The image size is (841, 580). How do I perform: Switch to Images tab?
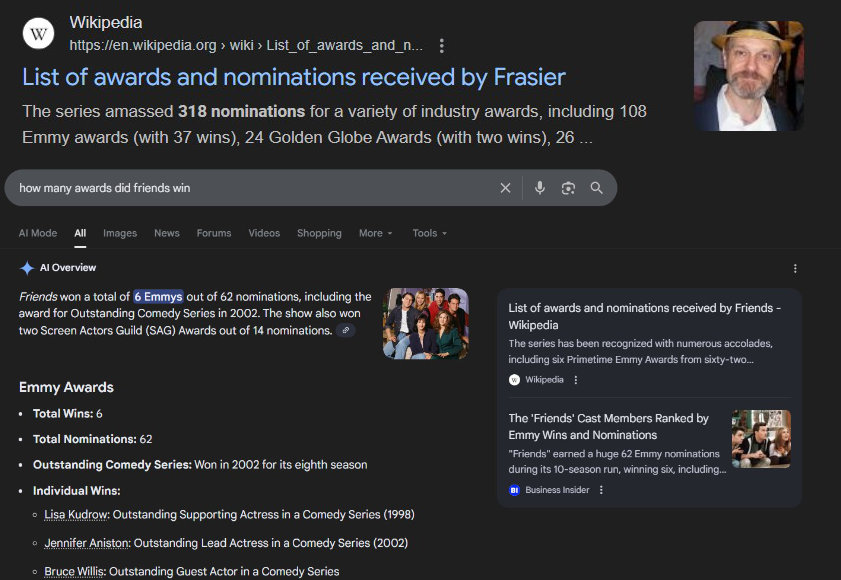(x=120, y=233)
